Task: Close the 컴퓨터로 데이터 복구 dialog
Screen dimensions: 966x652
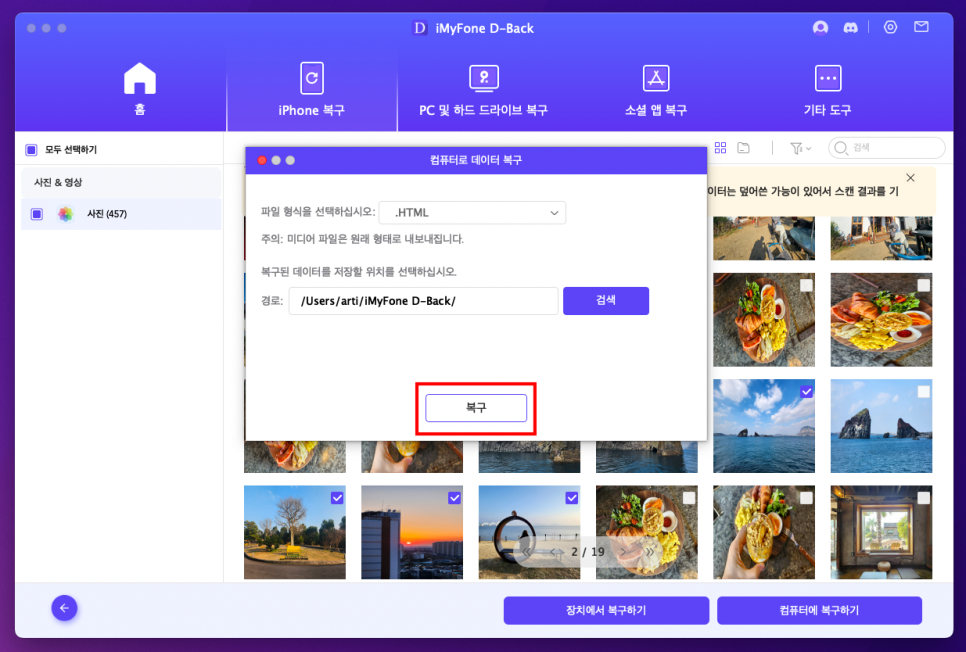Action: (262, 160)
